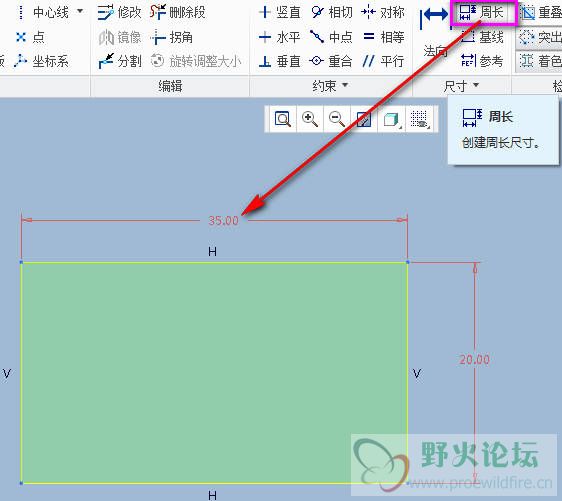The width and height of the screenshot is (562, 501).
Task: Click the 编辑 group label
Action: point(170,86)
